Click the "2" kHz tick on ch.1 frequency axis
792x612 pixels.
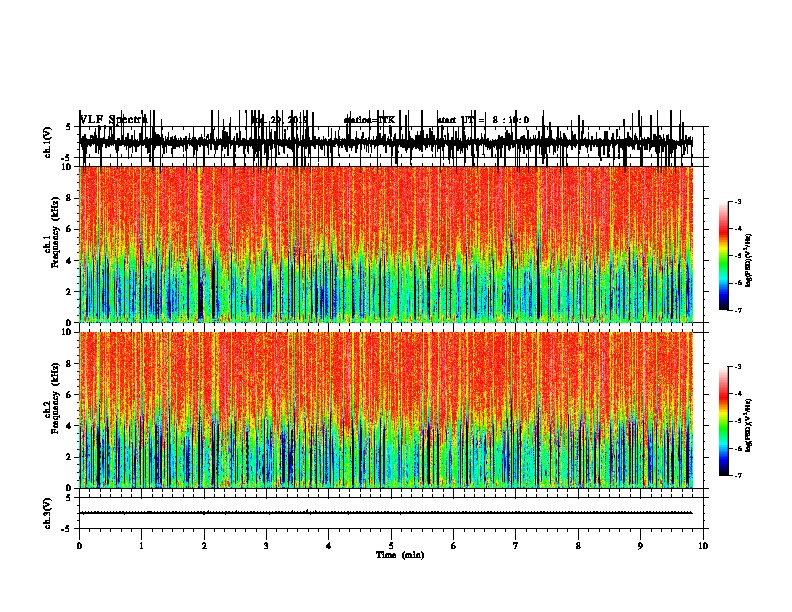pos(70,291)
